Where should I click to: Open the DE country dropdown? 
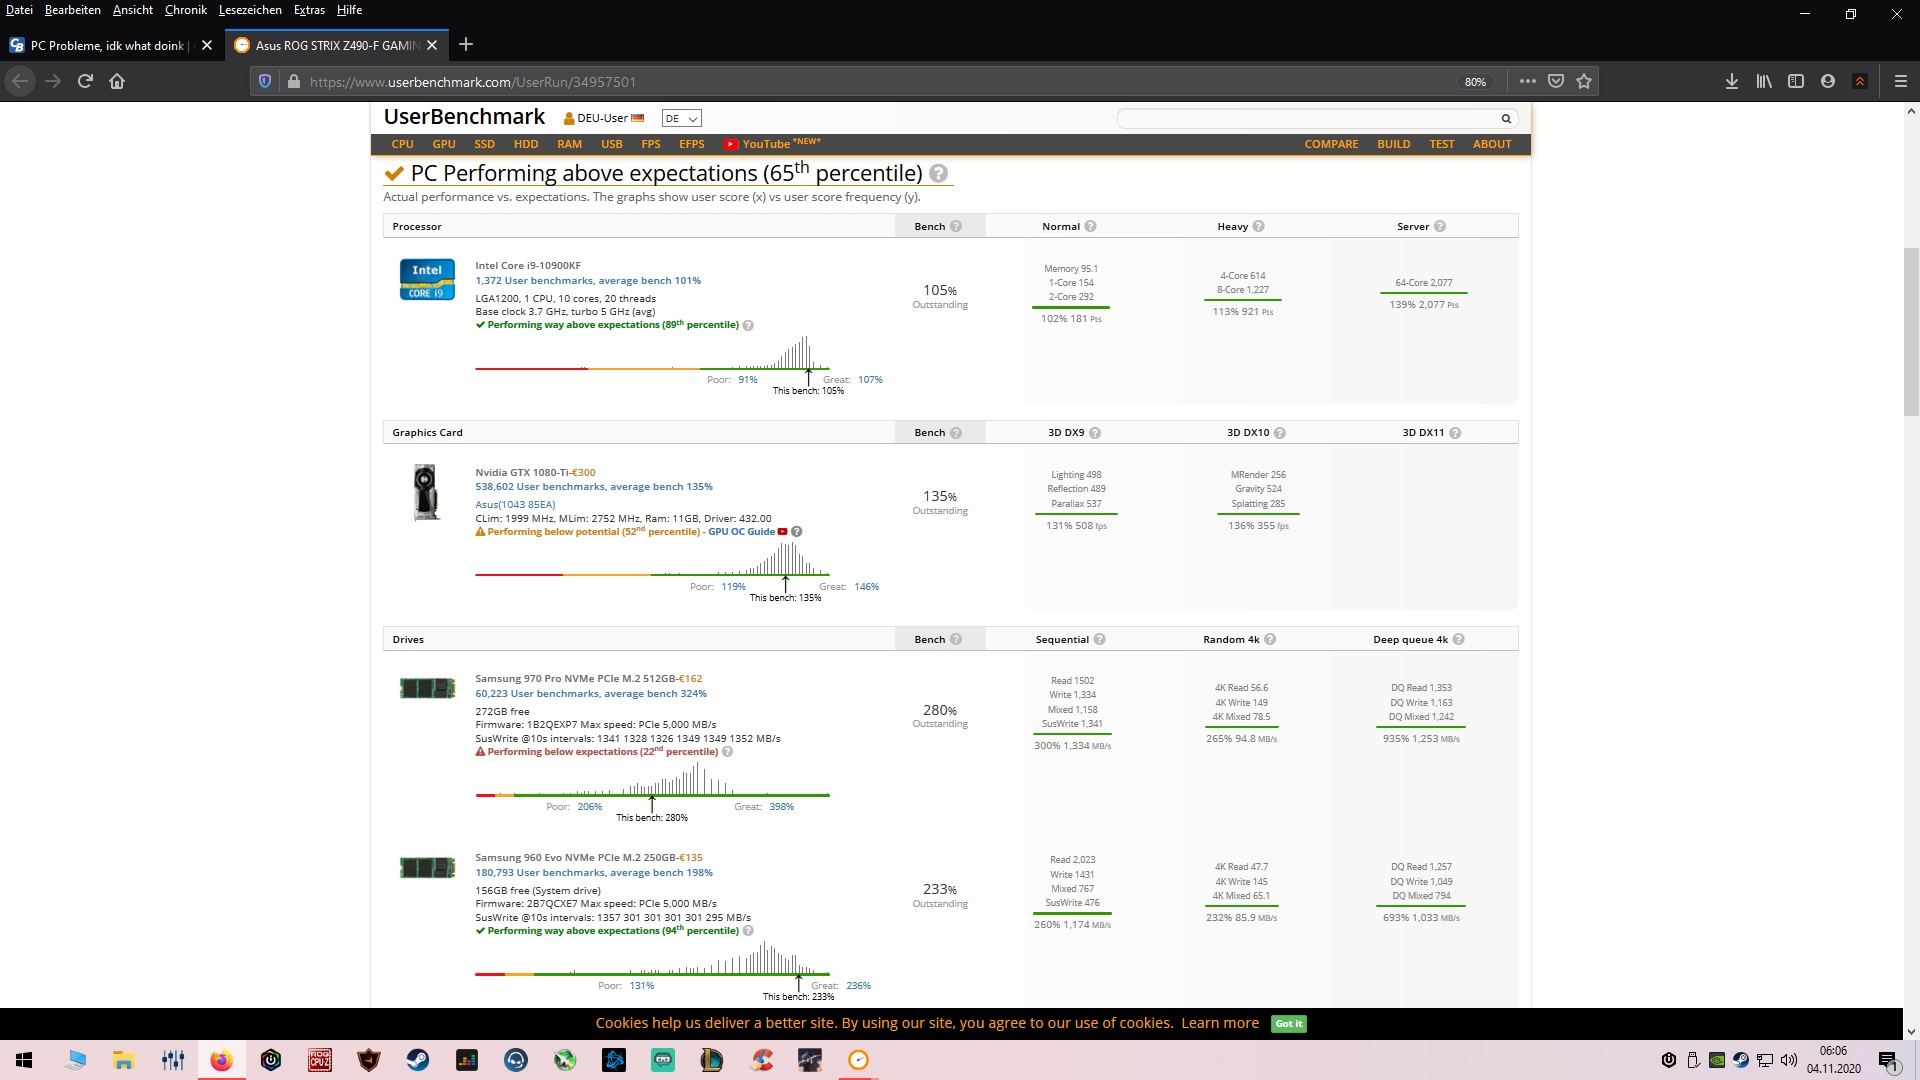point(681,118)
